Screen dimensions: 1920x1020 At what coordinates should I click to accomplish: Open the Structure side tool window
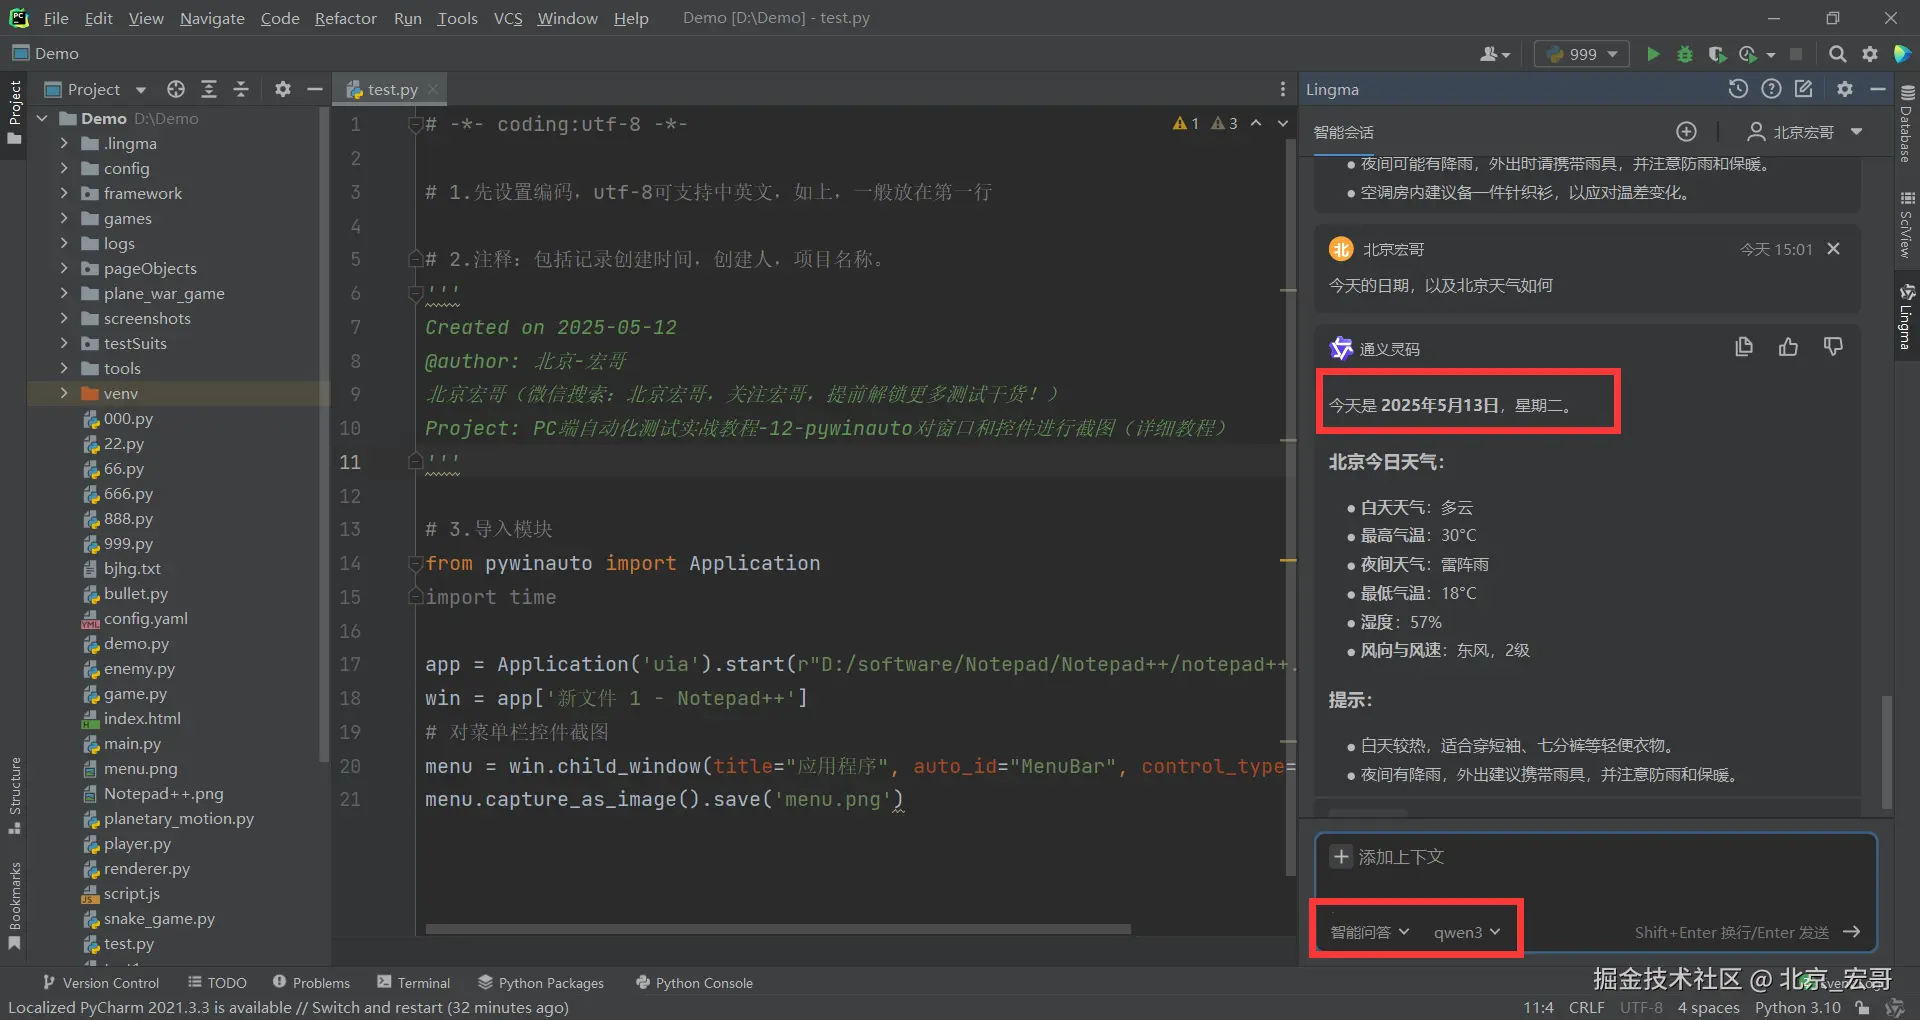pos(15,795)
